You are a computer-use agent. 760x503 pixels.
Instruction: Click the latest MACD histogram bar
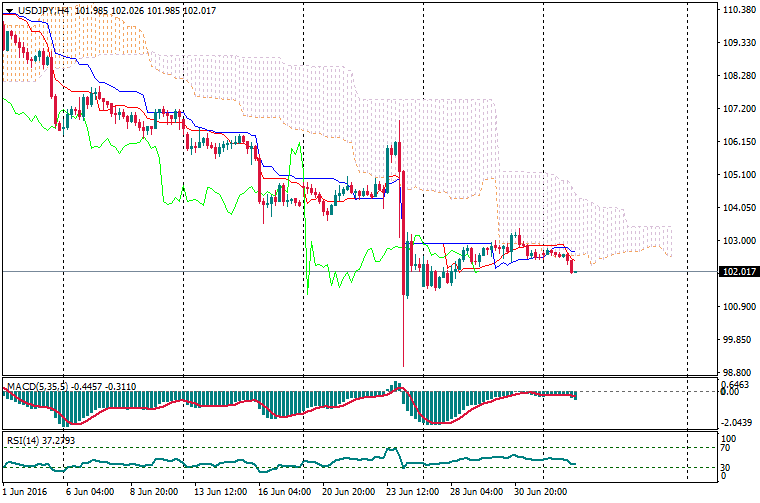pos(575,395)
